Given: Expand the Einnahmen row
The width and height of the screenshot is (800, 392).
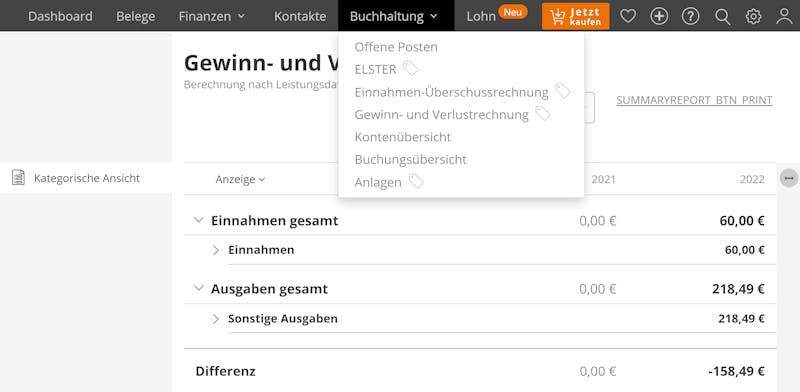Looking at the screenshot, I should click(x=216, y=250).
